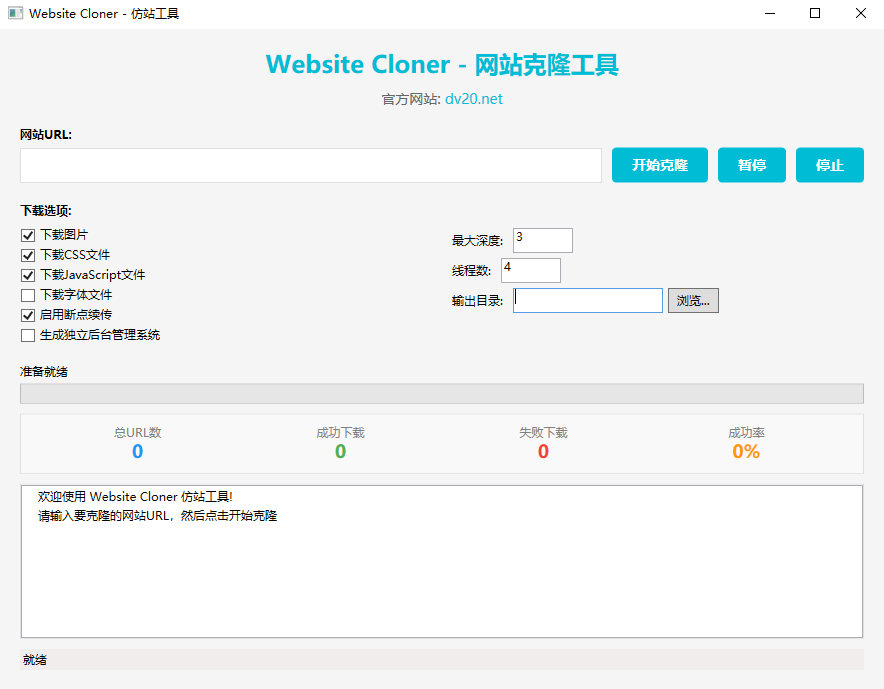Uncheck the 下载CSS文件 option

pos(28,255)
